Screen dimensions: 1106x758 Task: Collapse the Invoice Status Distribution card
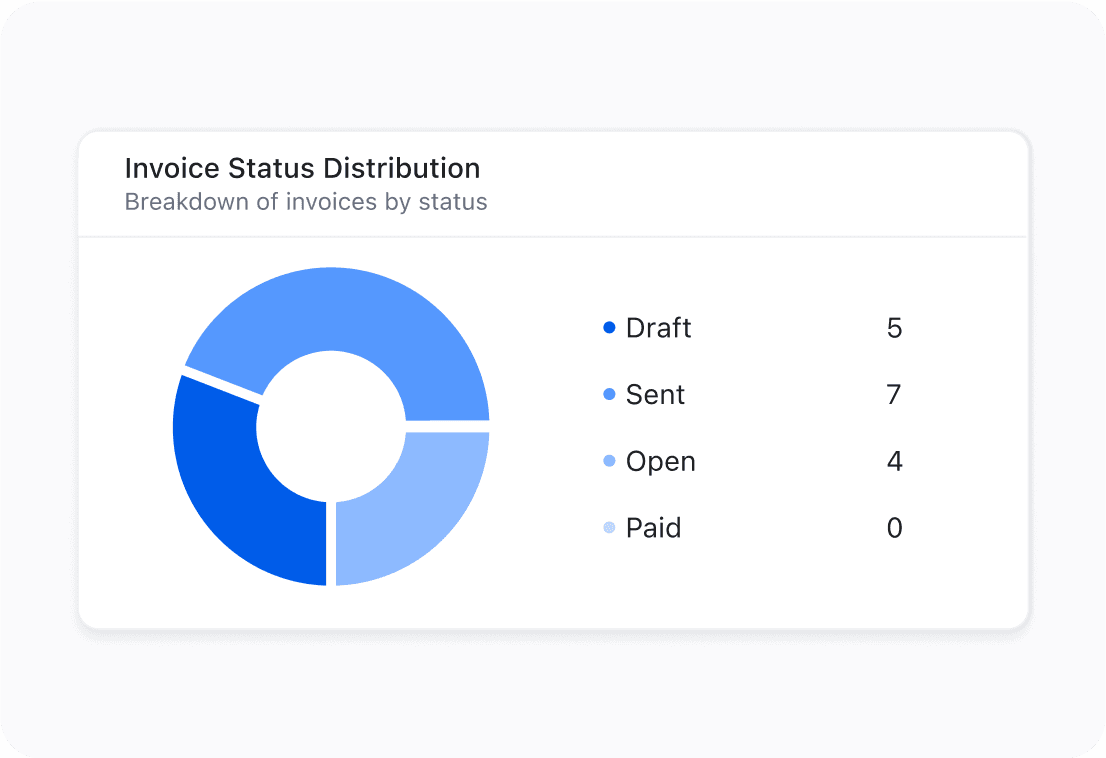(x=302, y=168)
